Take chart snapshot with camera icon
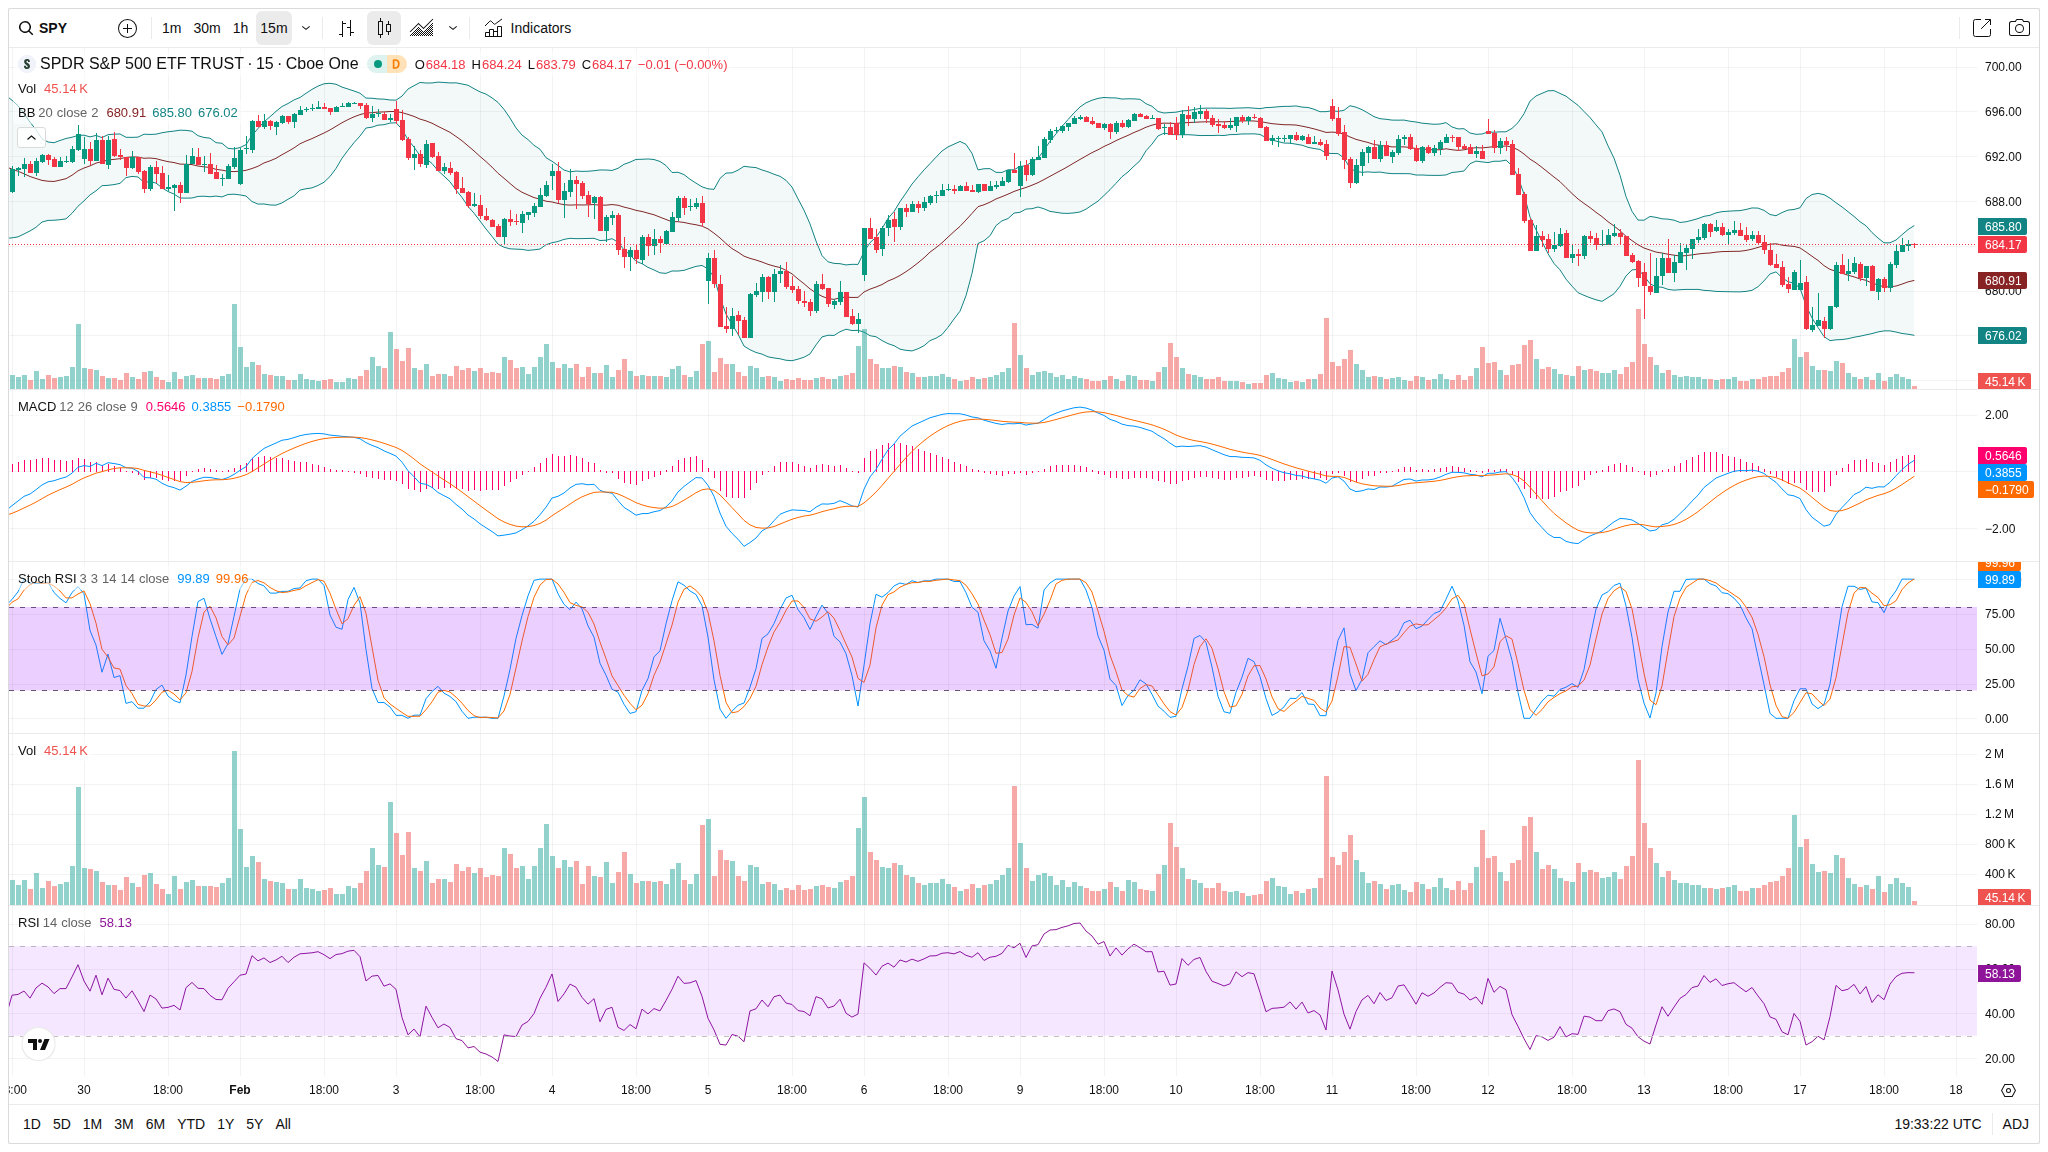The width and height of the screenshot is (2048, 1152). (x=2019, y=28)
